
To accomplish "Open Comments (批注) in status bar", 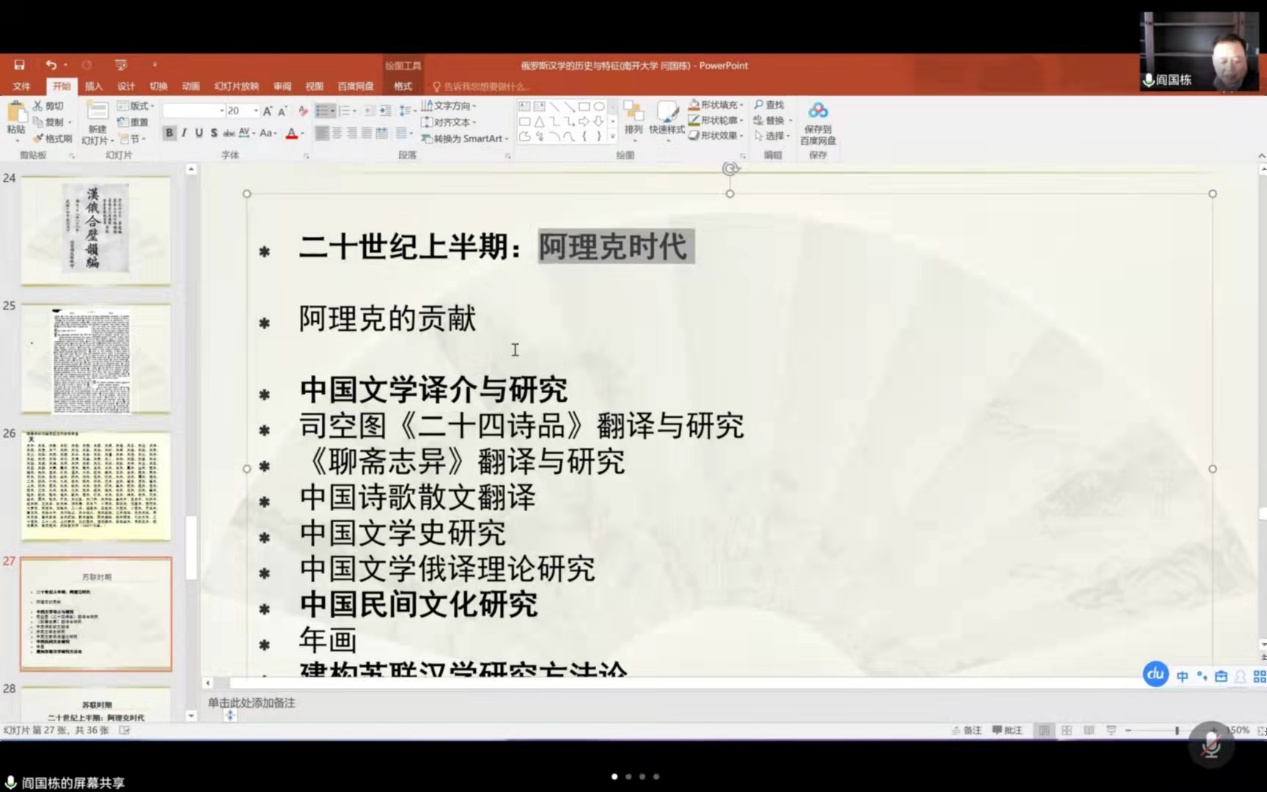I will 1007,731.
